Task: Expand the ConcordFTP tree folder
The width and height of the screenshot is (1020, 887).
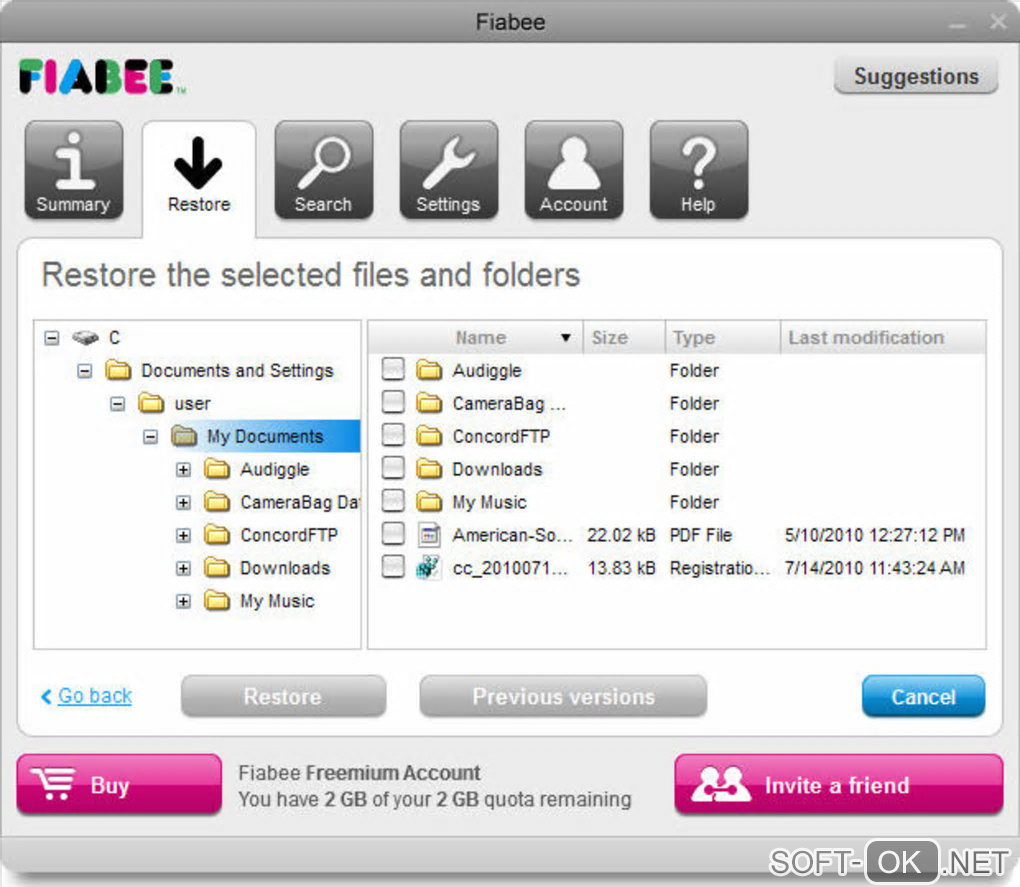Action: [183, 535]
